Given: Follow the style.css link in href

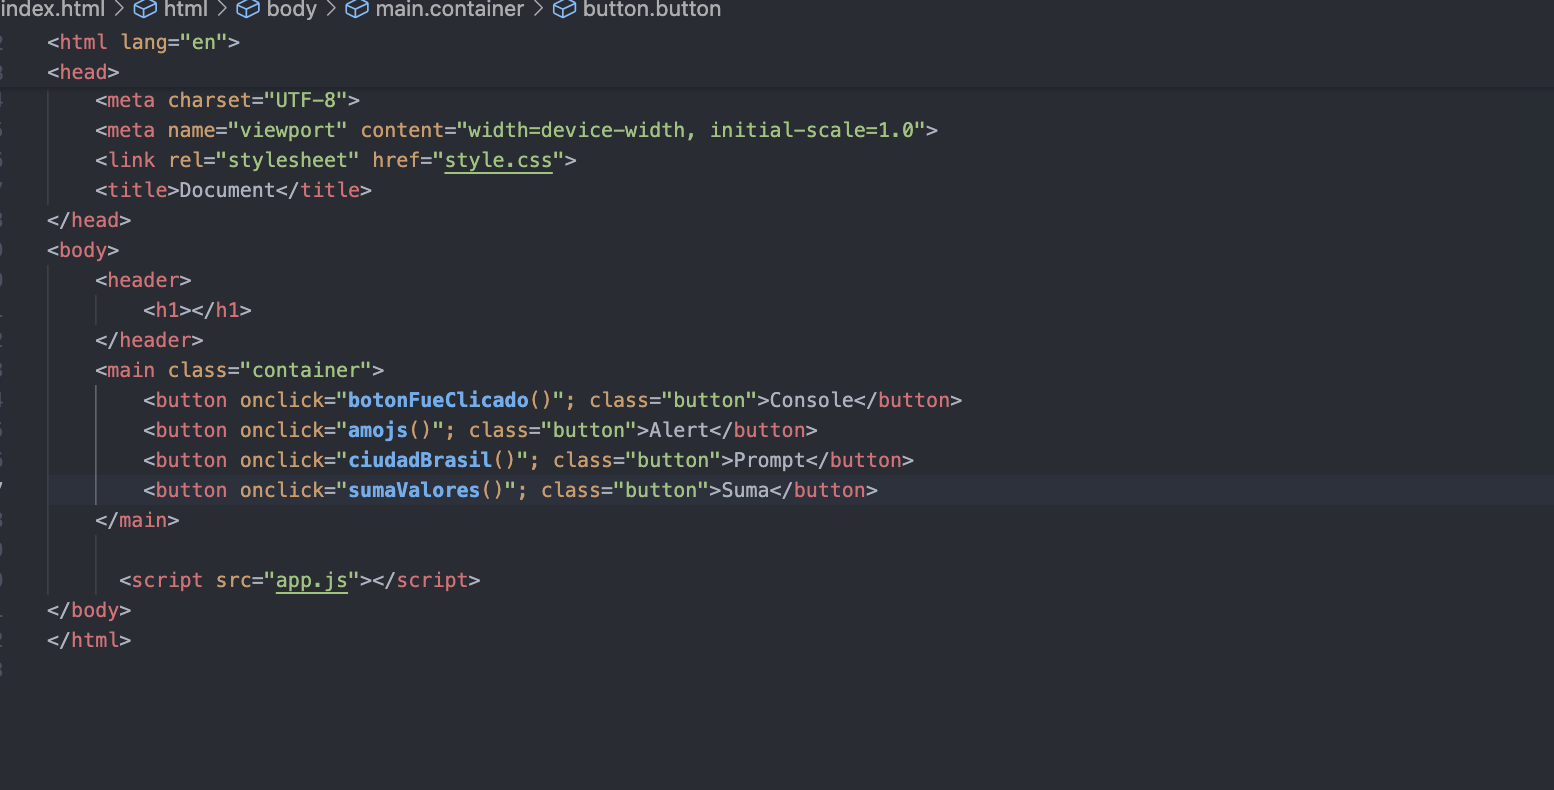Looking at the screenshot, I should [x=499, y=160].
